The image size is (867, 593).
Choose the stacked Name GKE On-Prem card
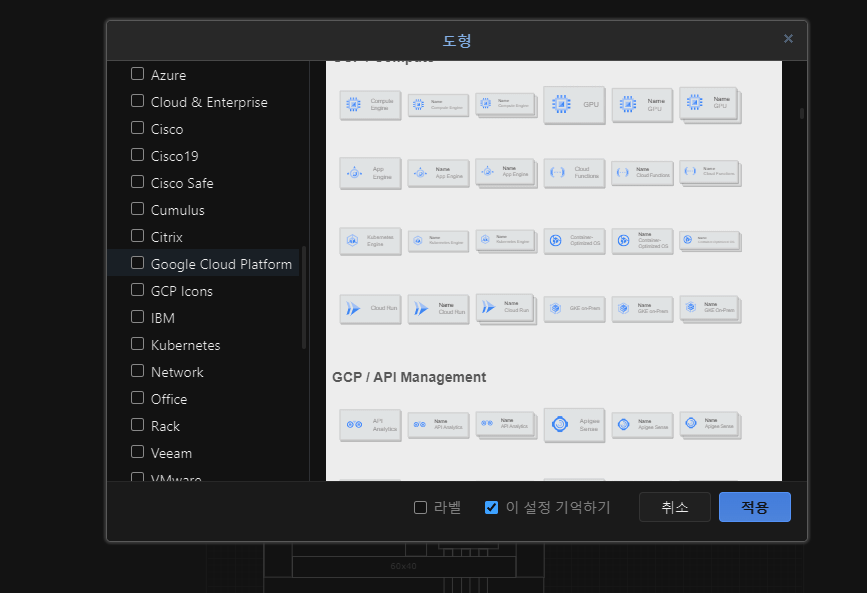click(x=710, y=309)
